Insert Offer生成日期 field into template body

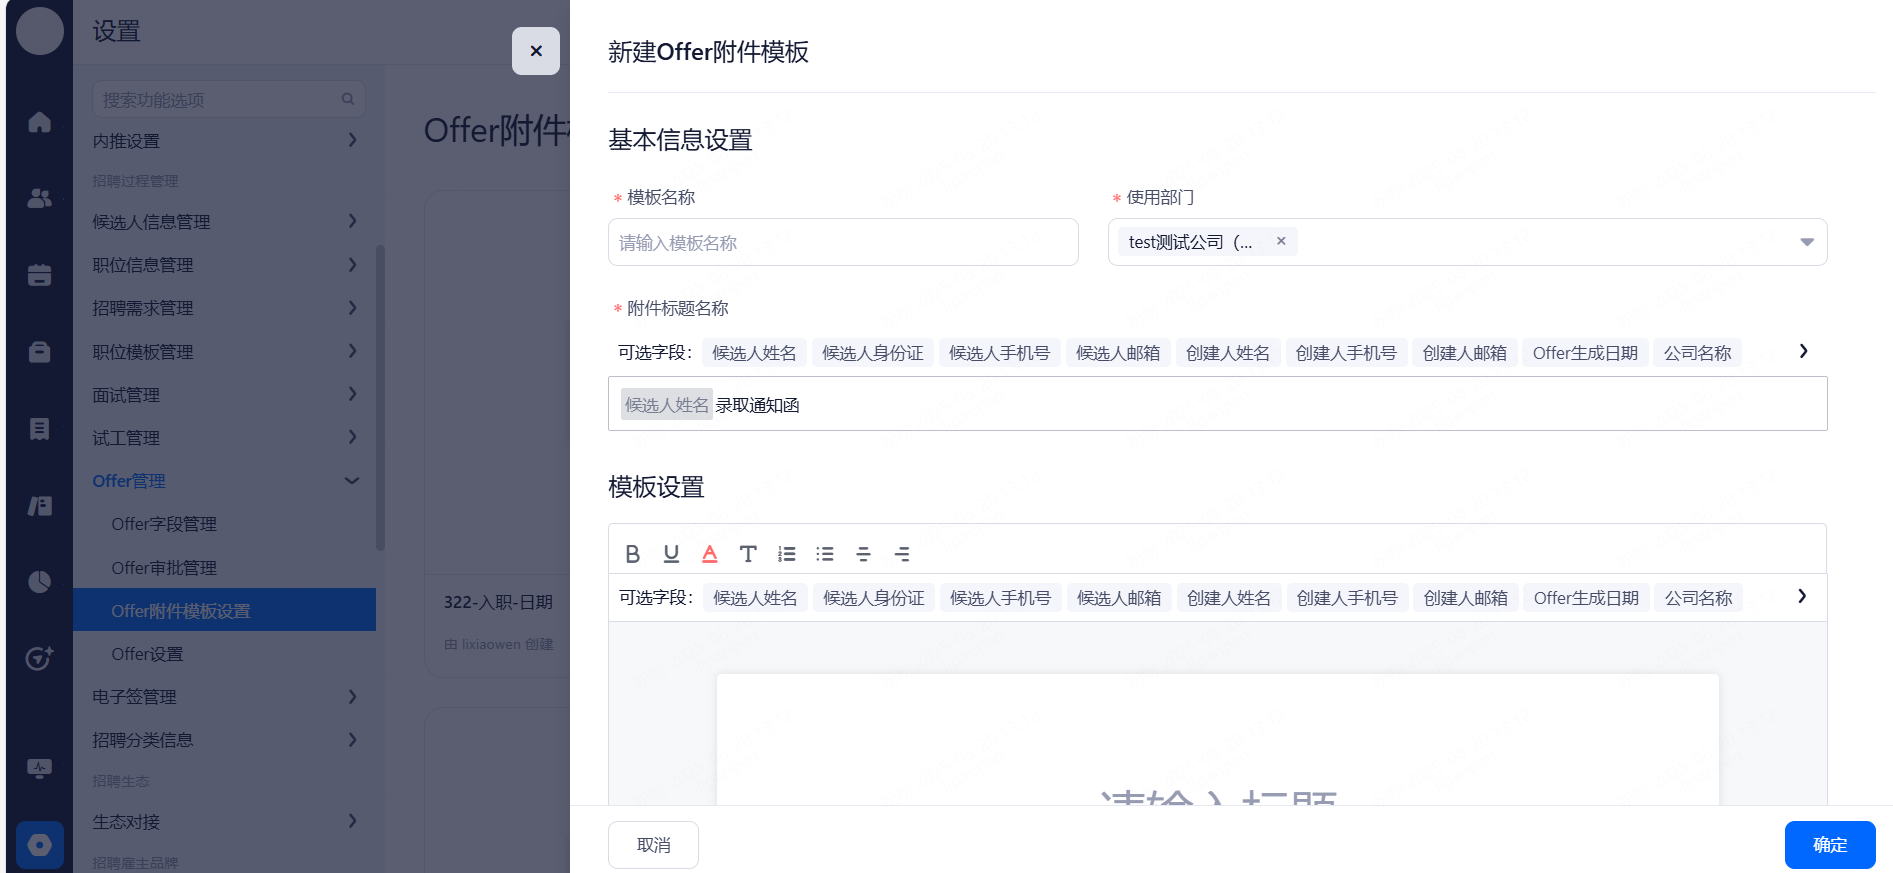1586,598
